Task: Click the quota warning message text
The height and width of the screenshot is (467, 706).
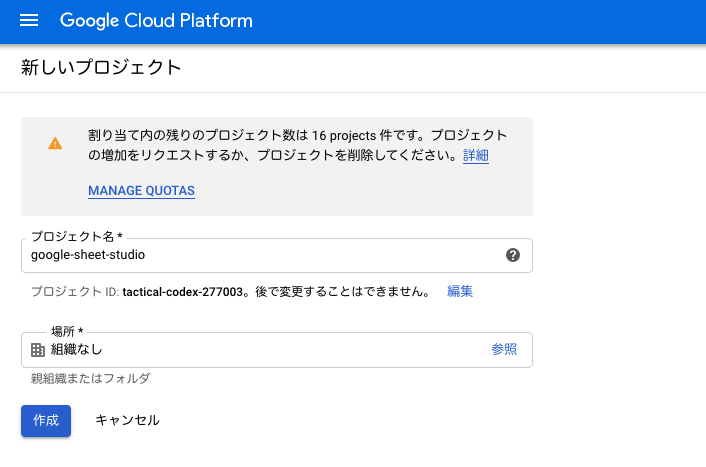Action: (x=297, y=145)
